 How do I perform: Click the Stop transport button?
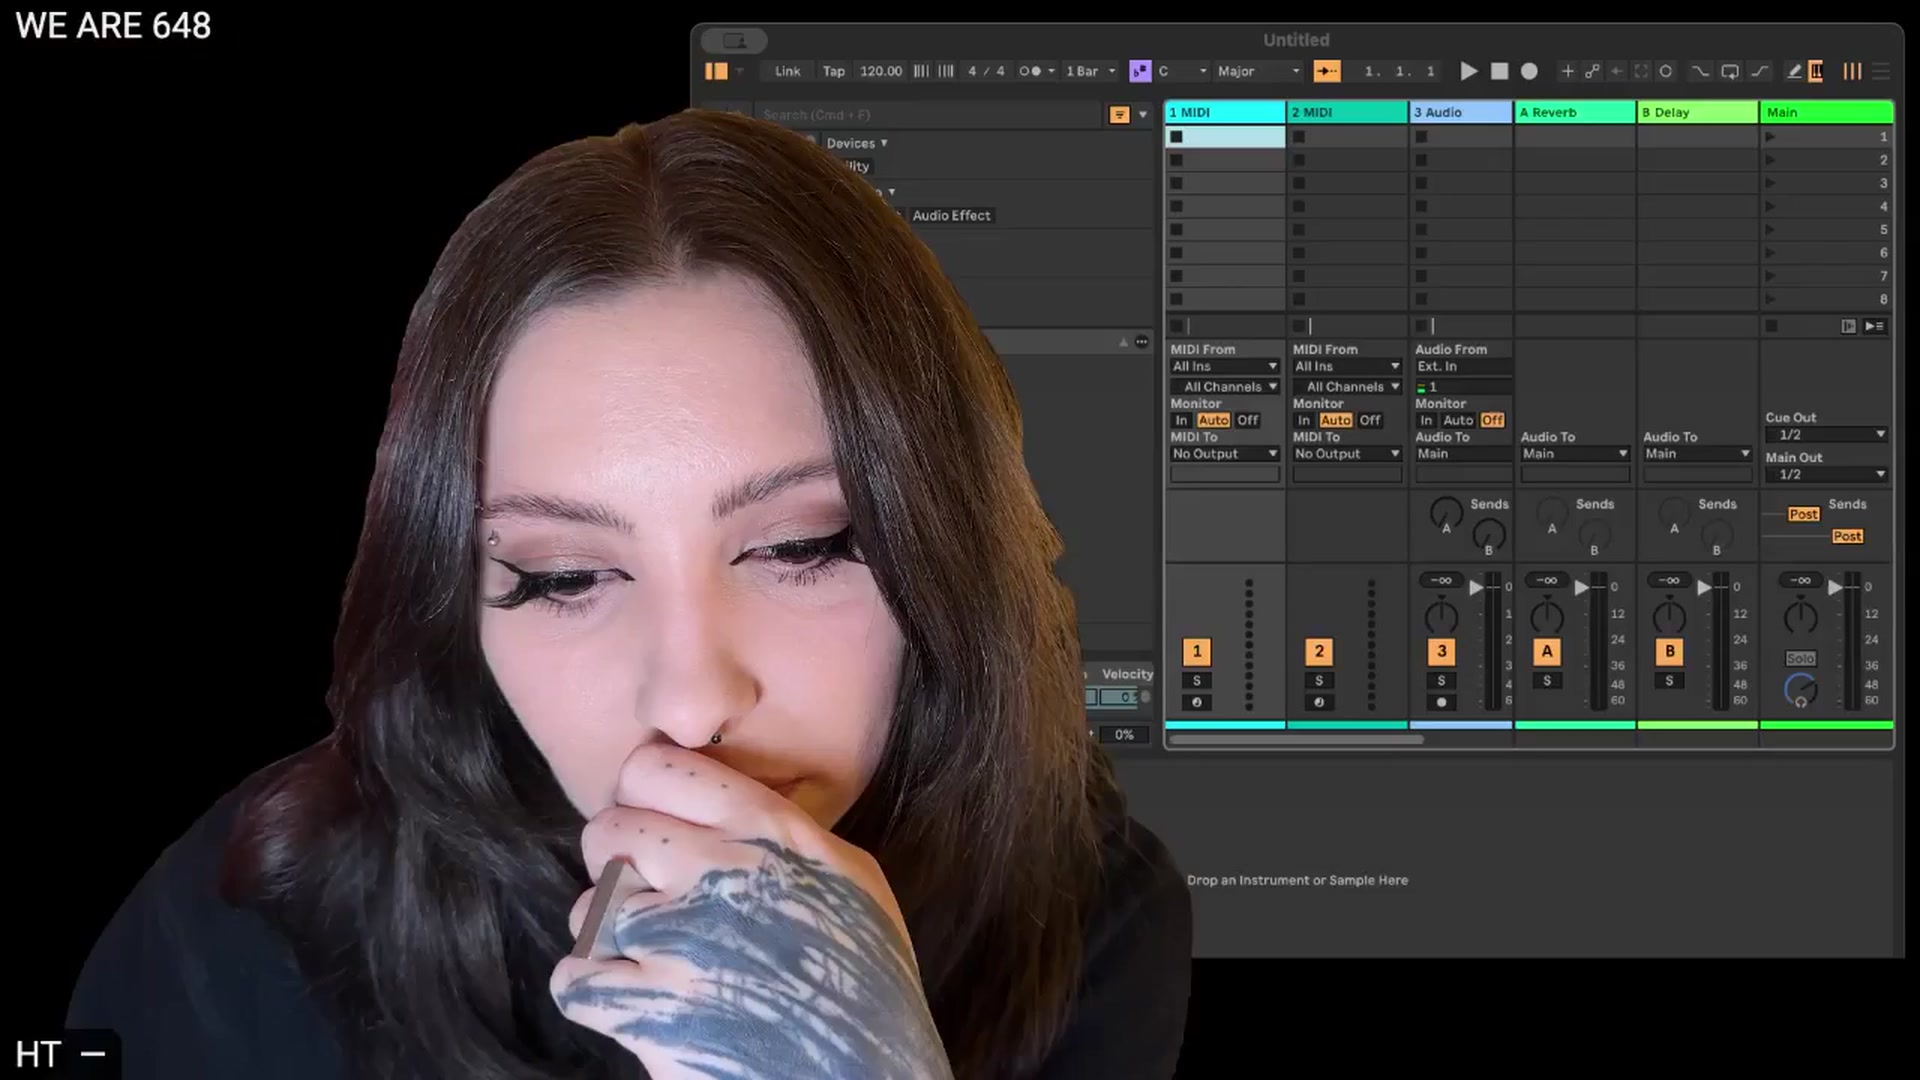coord(1499,71)
